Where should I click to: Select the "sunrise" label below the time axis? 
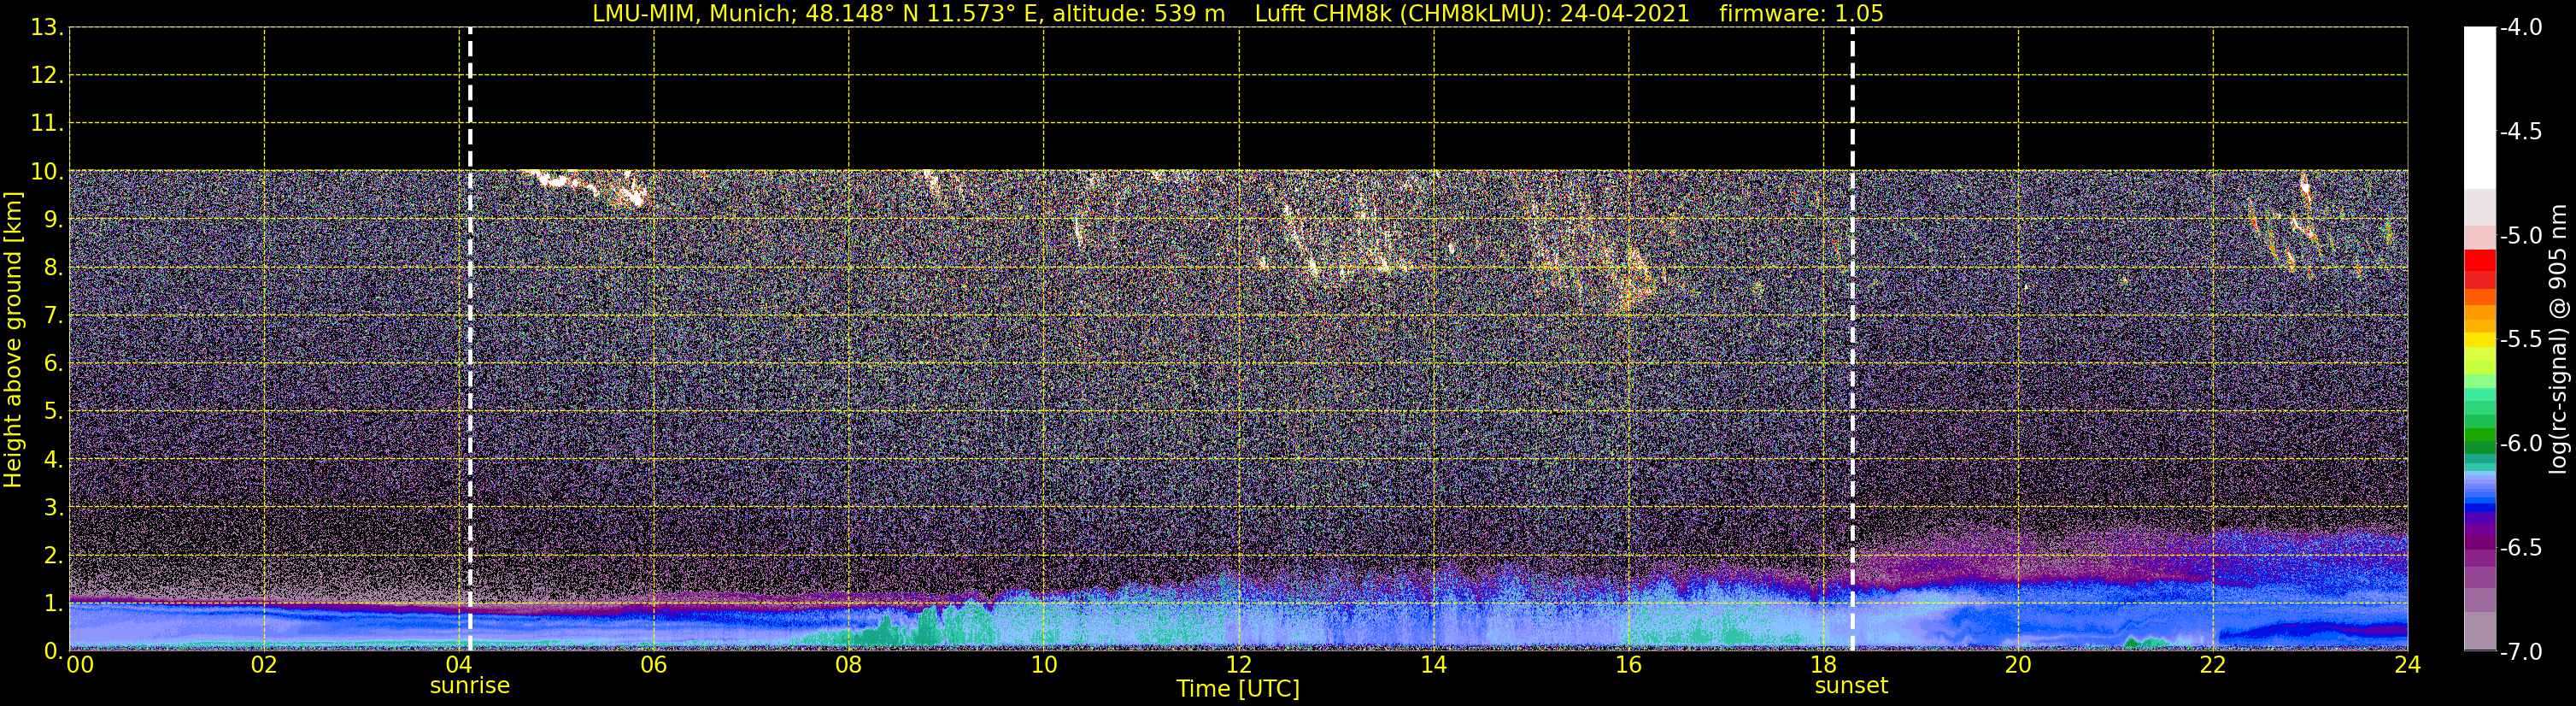[470, 686]
